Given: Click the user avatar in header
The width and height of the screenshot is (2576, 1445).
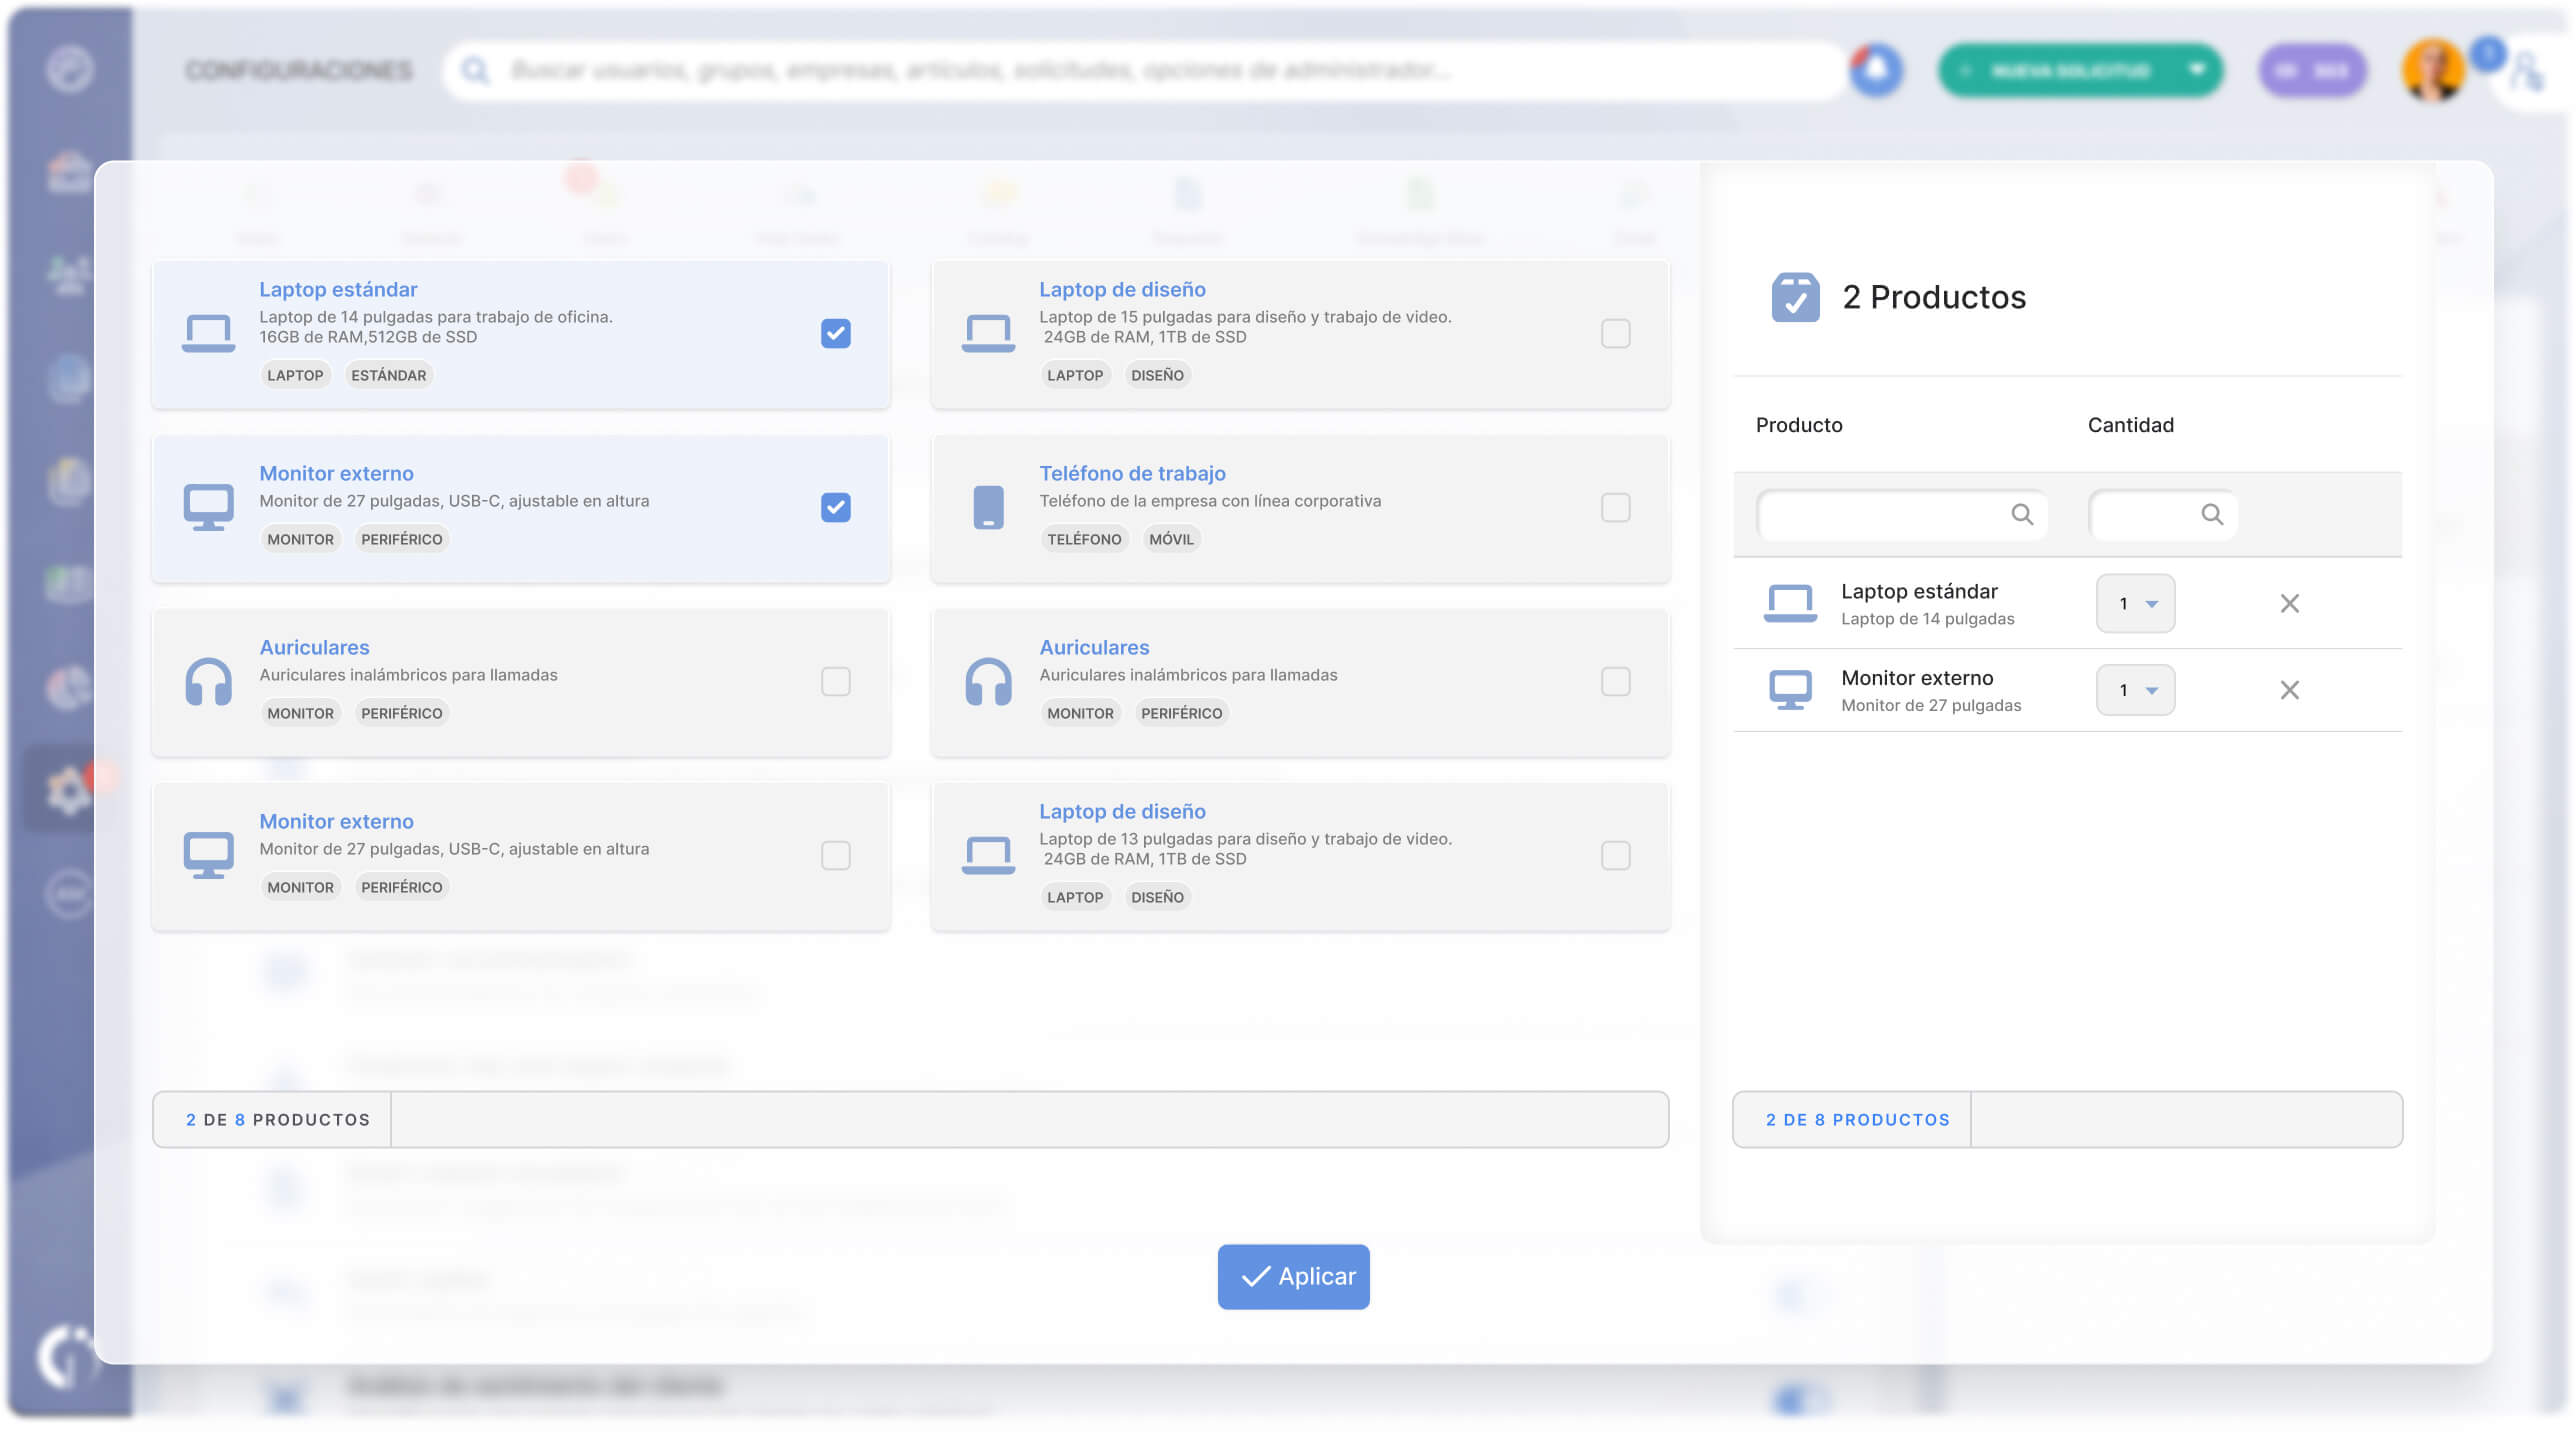Looking at the screenshot, I should (2432, 70).
